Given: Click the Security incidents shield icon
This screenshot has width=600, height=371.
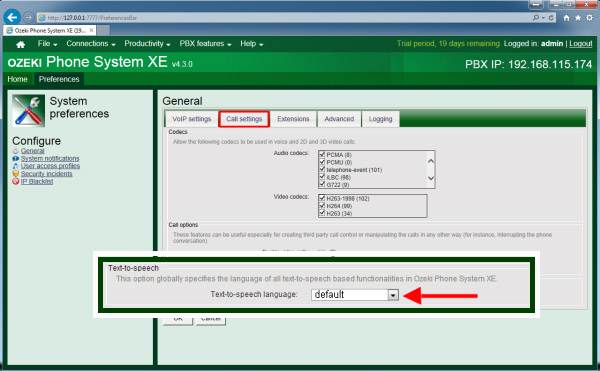Looking at the screenshot, I should tap(15, 174).
